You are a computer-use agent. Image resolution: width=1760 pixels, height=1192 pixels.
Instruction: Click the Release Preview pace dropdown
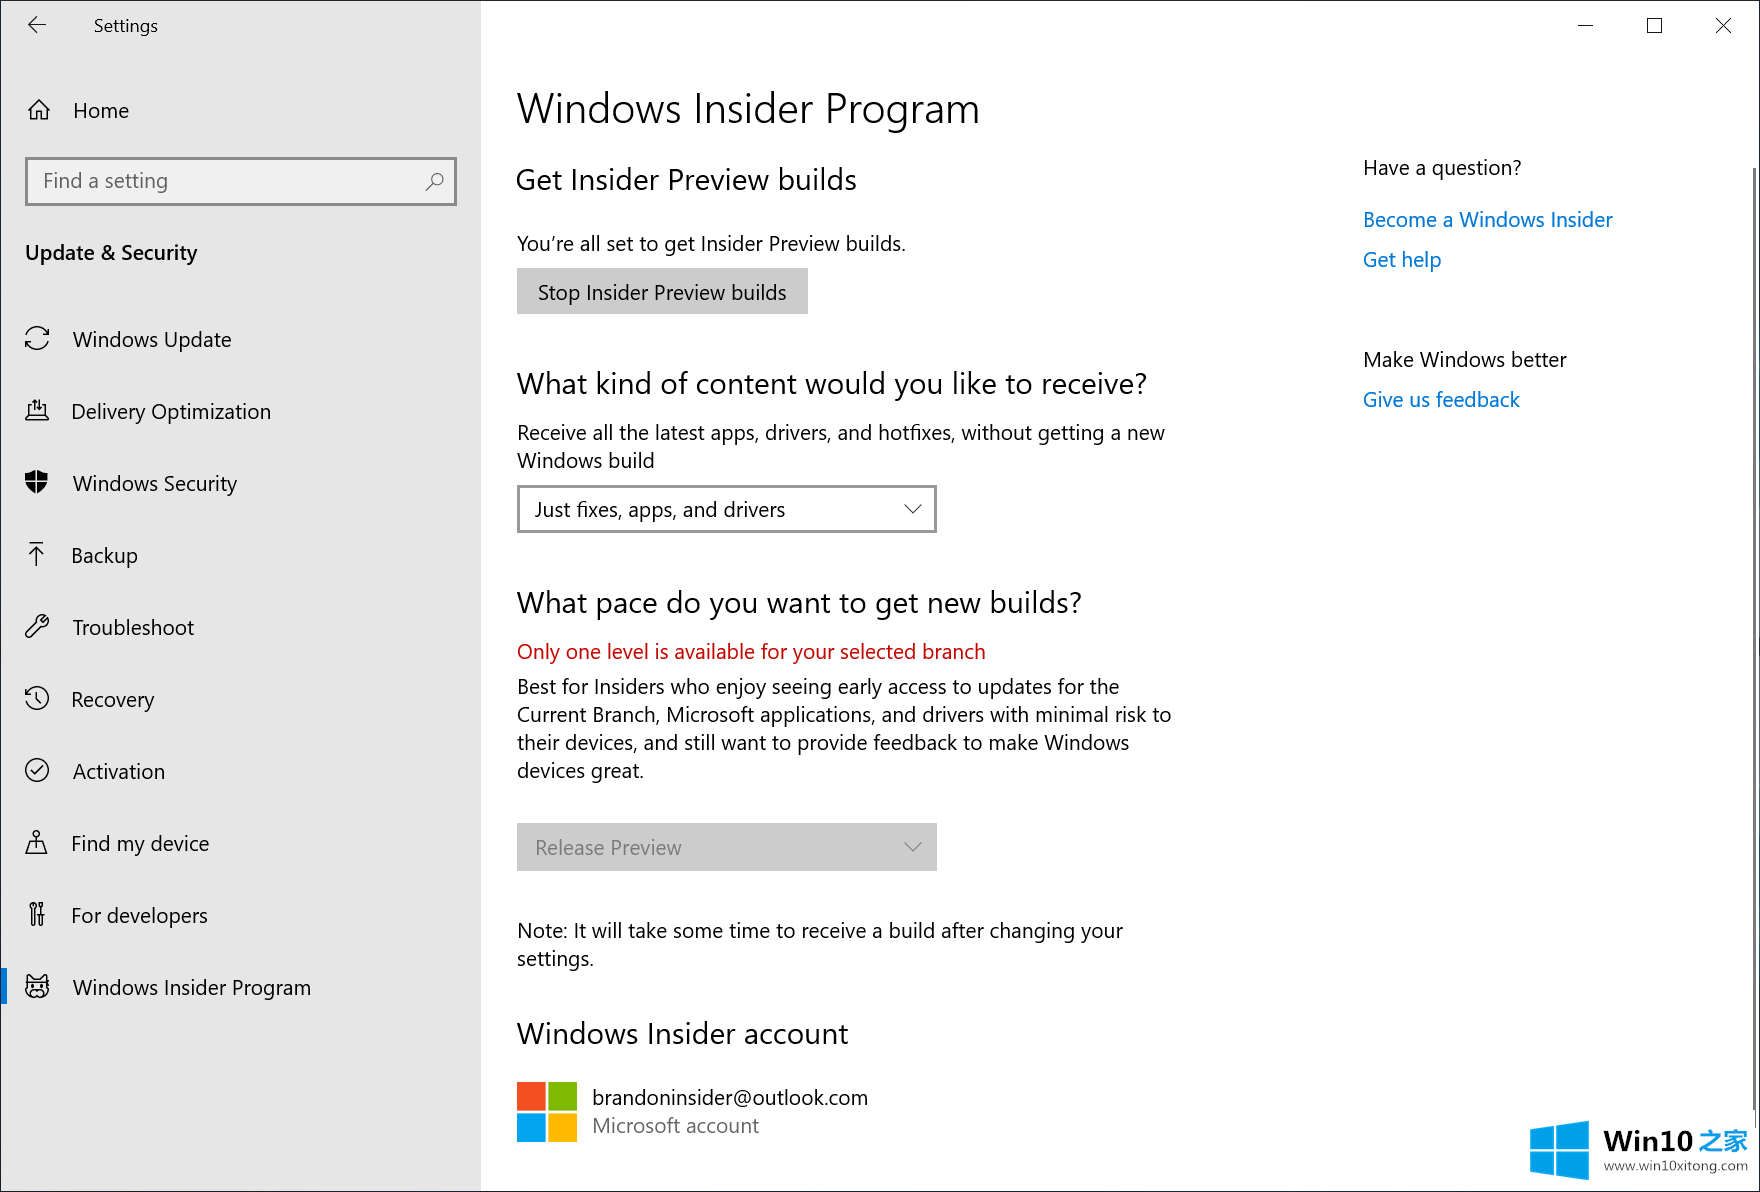tap(727, 847)
